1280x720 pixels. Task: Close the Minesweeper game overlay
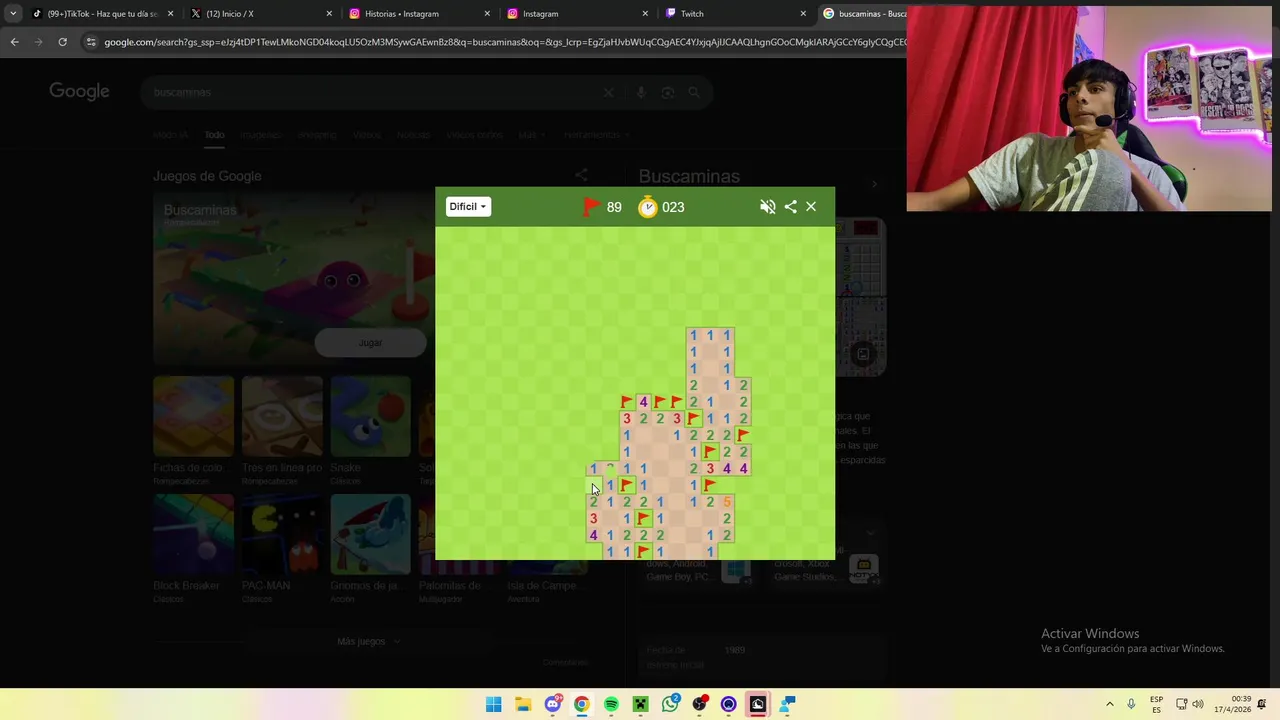coord(811,207)
